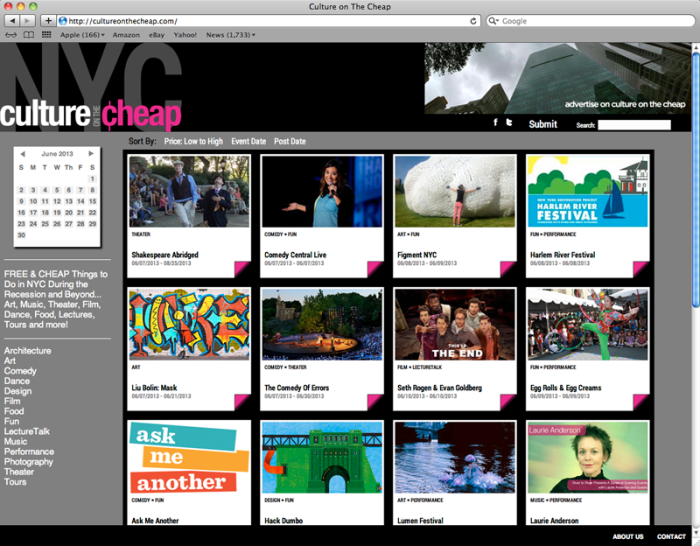Select June 15 in the calendar
Image resolution: width=700 pixels, height=546 pixels.
click(92, 201)
